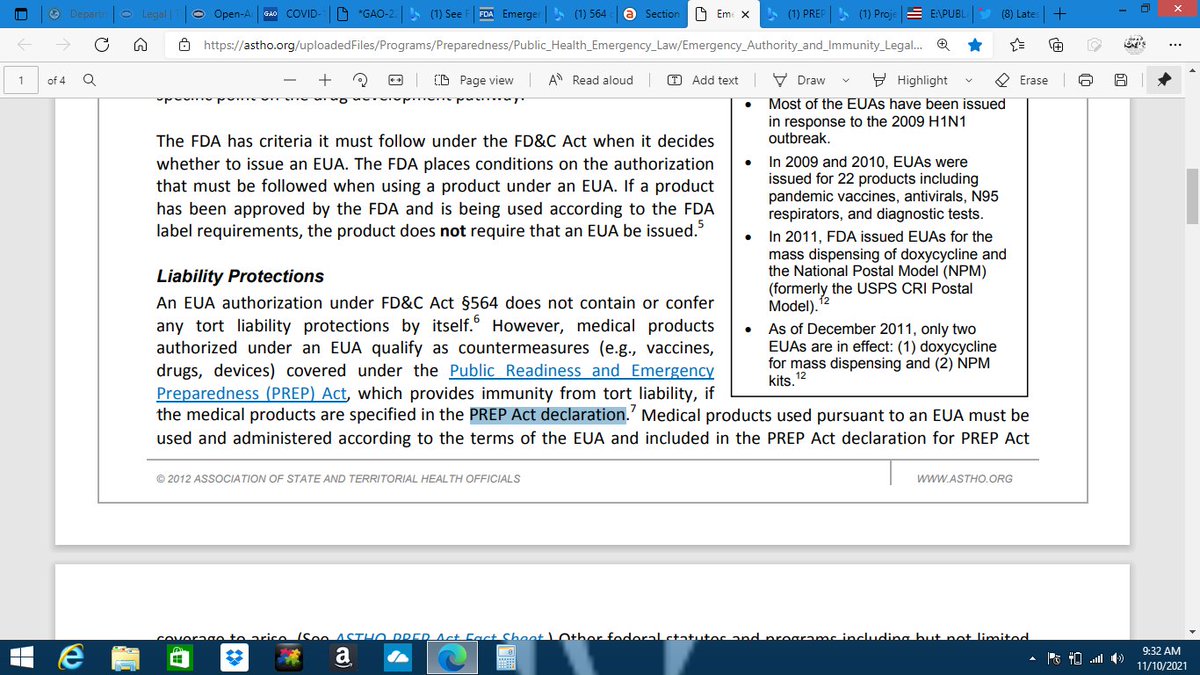The width and height of the screenshot is (1200, 675).
Task: Open Calculator from taskbar
Action: click(x=505, y=657)
